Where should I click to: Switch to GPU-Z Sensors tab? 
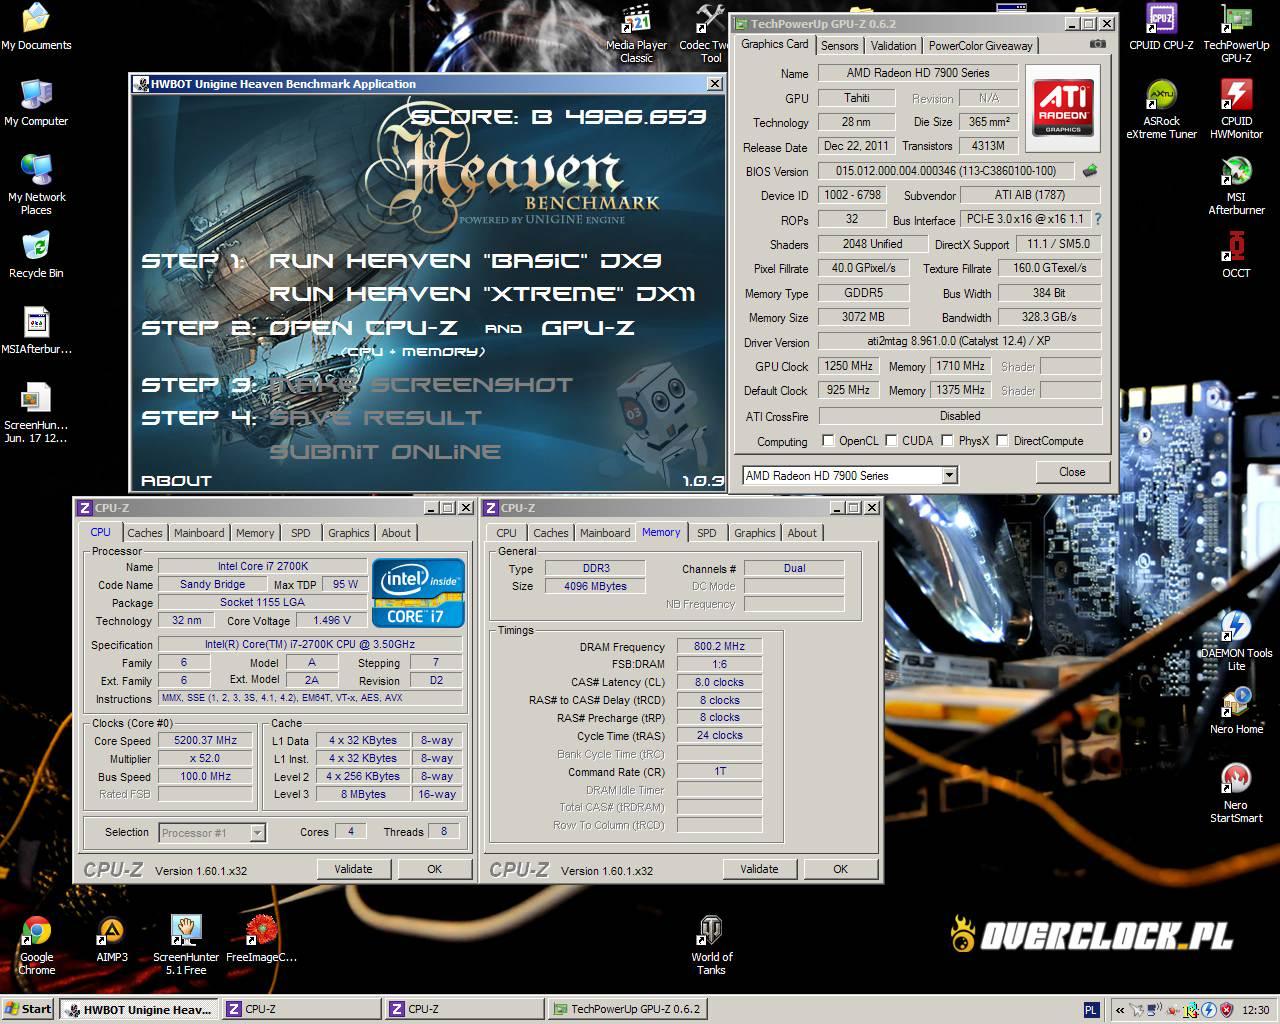coord(839,46)
